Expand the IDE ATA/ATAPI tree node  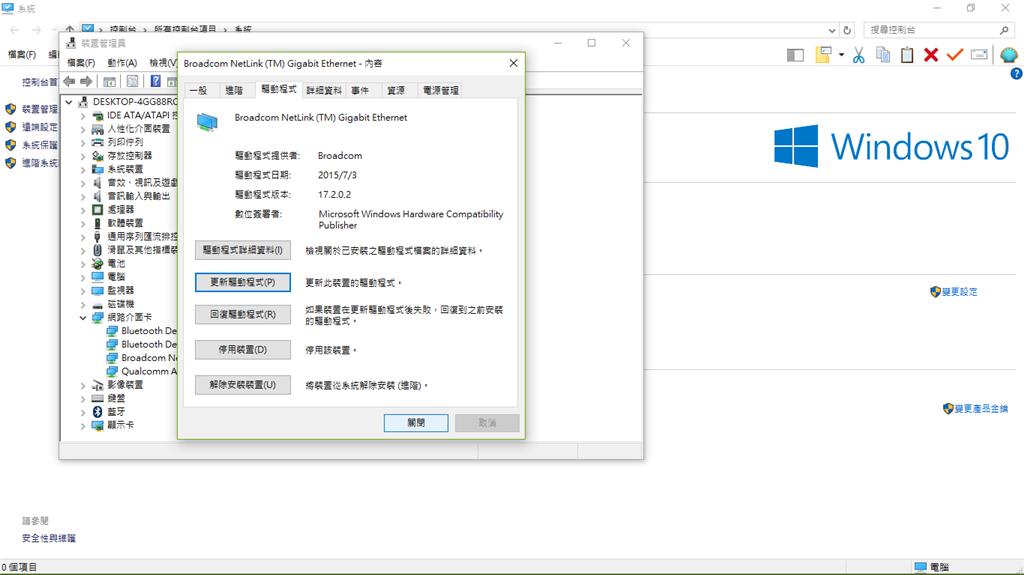point(83,116)
